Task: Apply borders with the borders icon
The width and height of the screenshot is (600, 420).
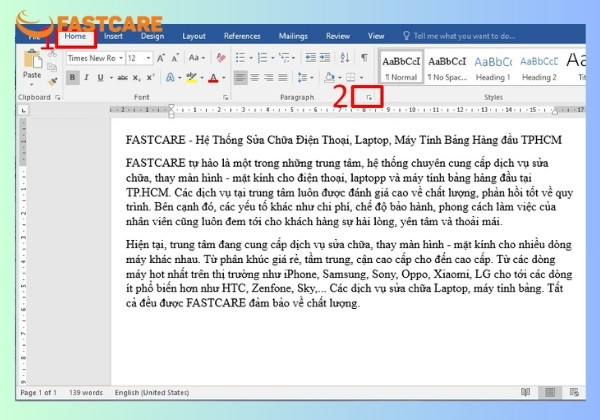Action: (351, 78)
